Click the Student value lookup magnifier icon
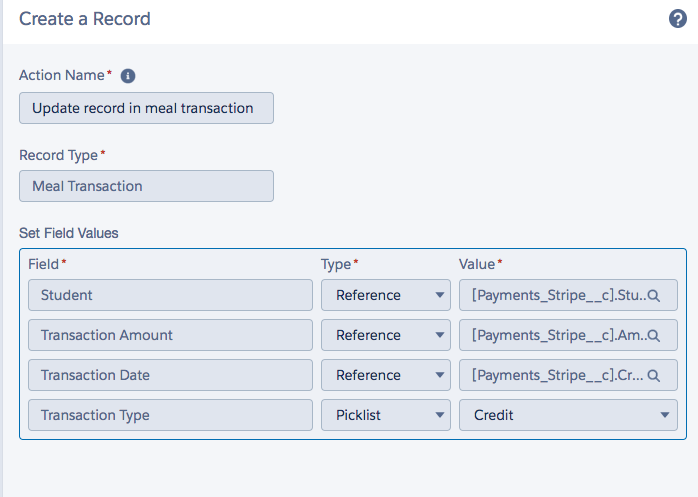698x497 pixels. tap(654, 296)
